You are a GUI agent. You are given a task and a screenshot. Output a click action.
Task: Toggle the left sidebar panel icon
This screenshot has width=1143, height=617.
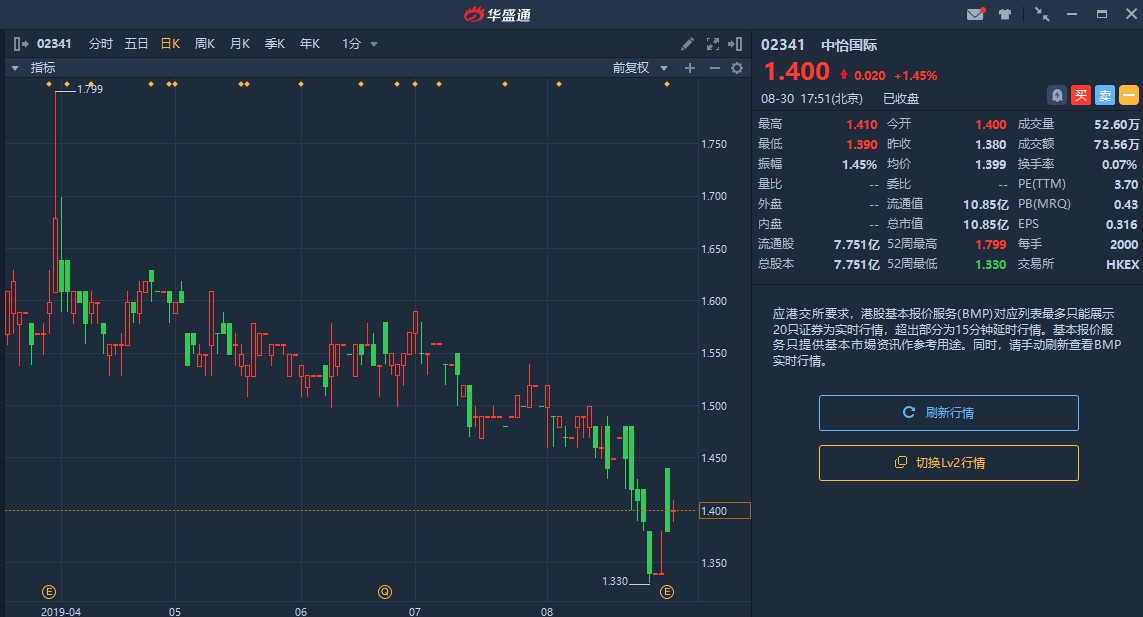21,44
